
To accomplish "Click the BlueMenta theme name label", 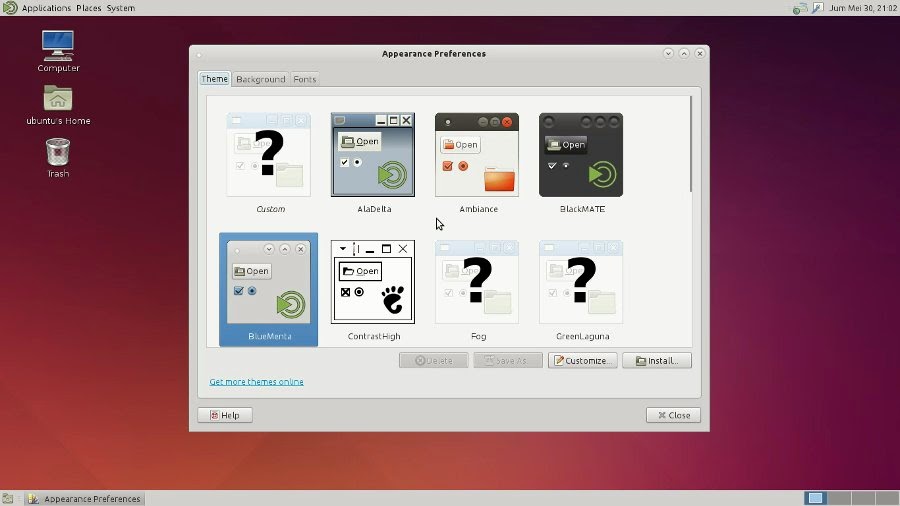I will tap(270, 336).
